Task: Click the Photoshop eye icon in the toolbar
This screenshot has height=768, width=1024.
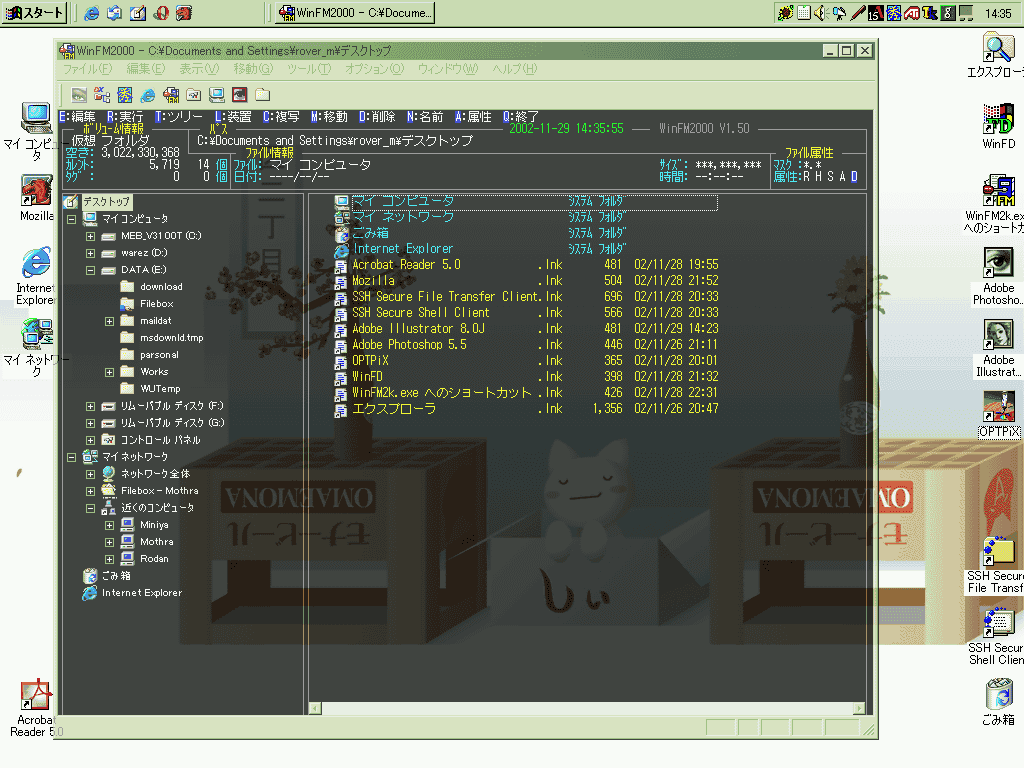Action: [x=240, y=95]
